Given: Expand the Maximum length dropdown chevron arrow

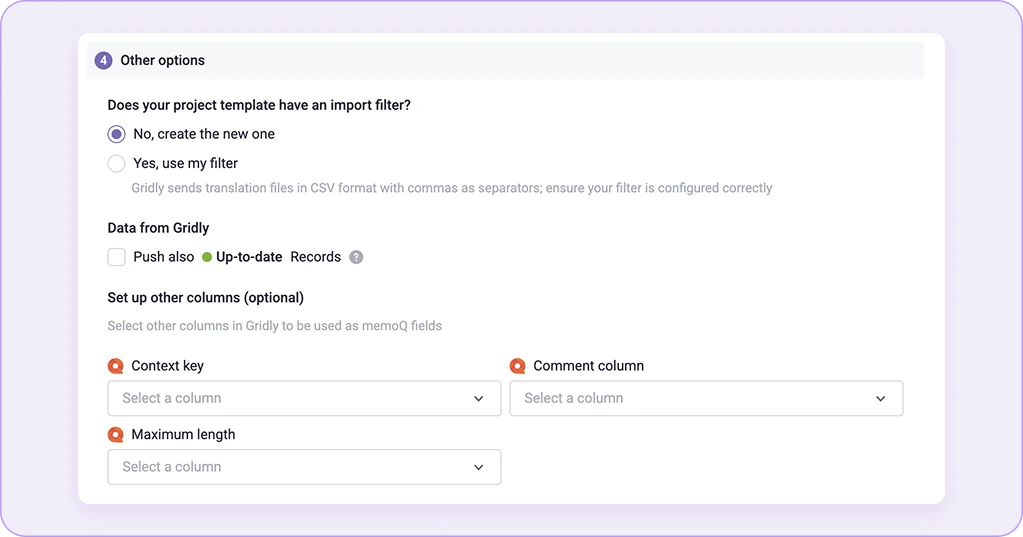Looking at the screenshot, I should pos(479,467).
